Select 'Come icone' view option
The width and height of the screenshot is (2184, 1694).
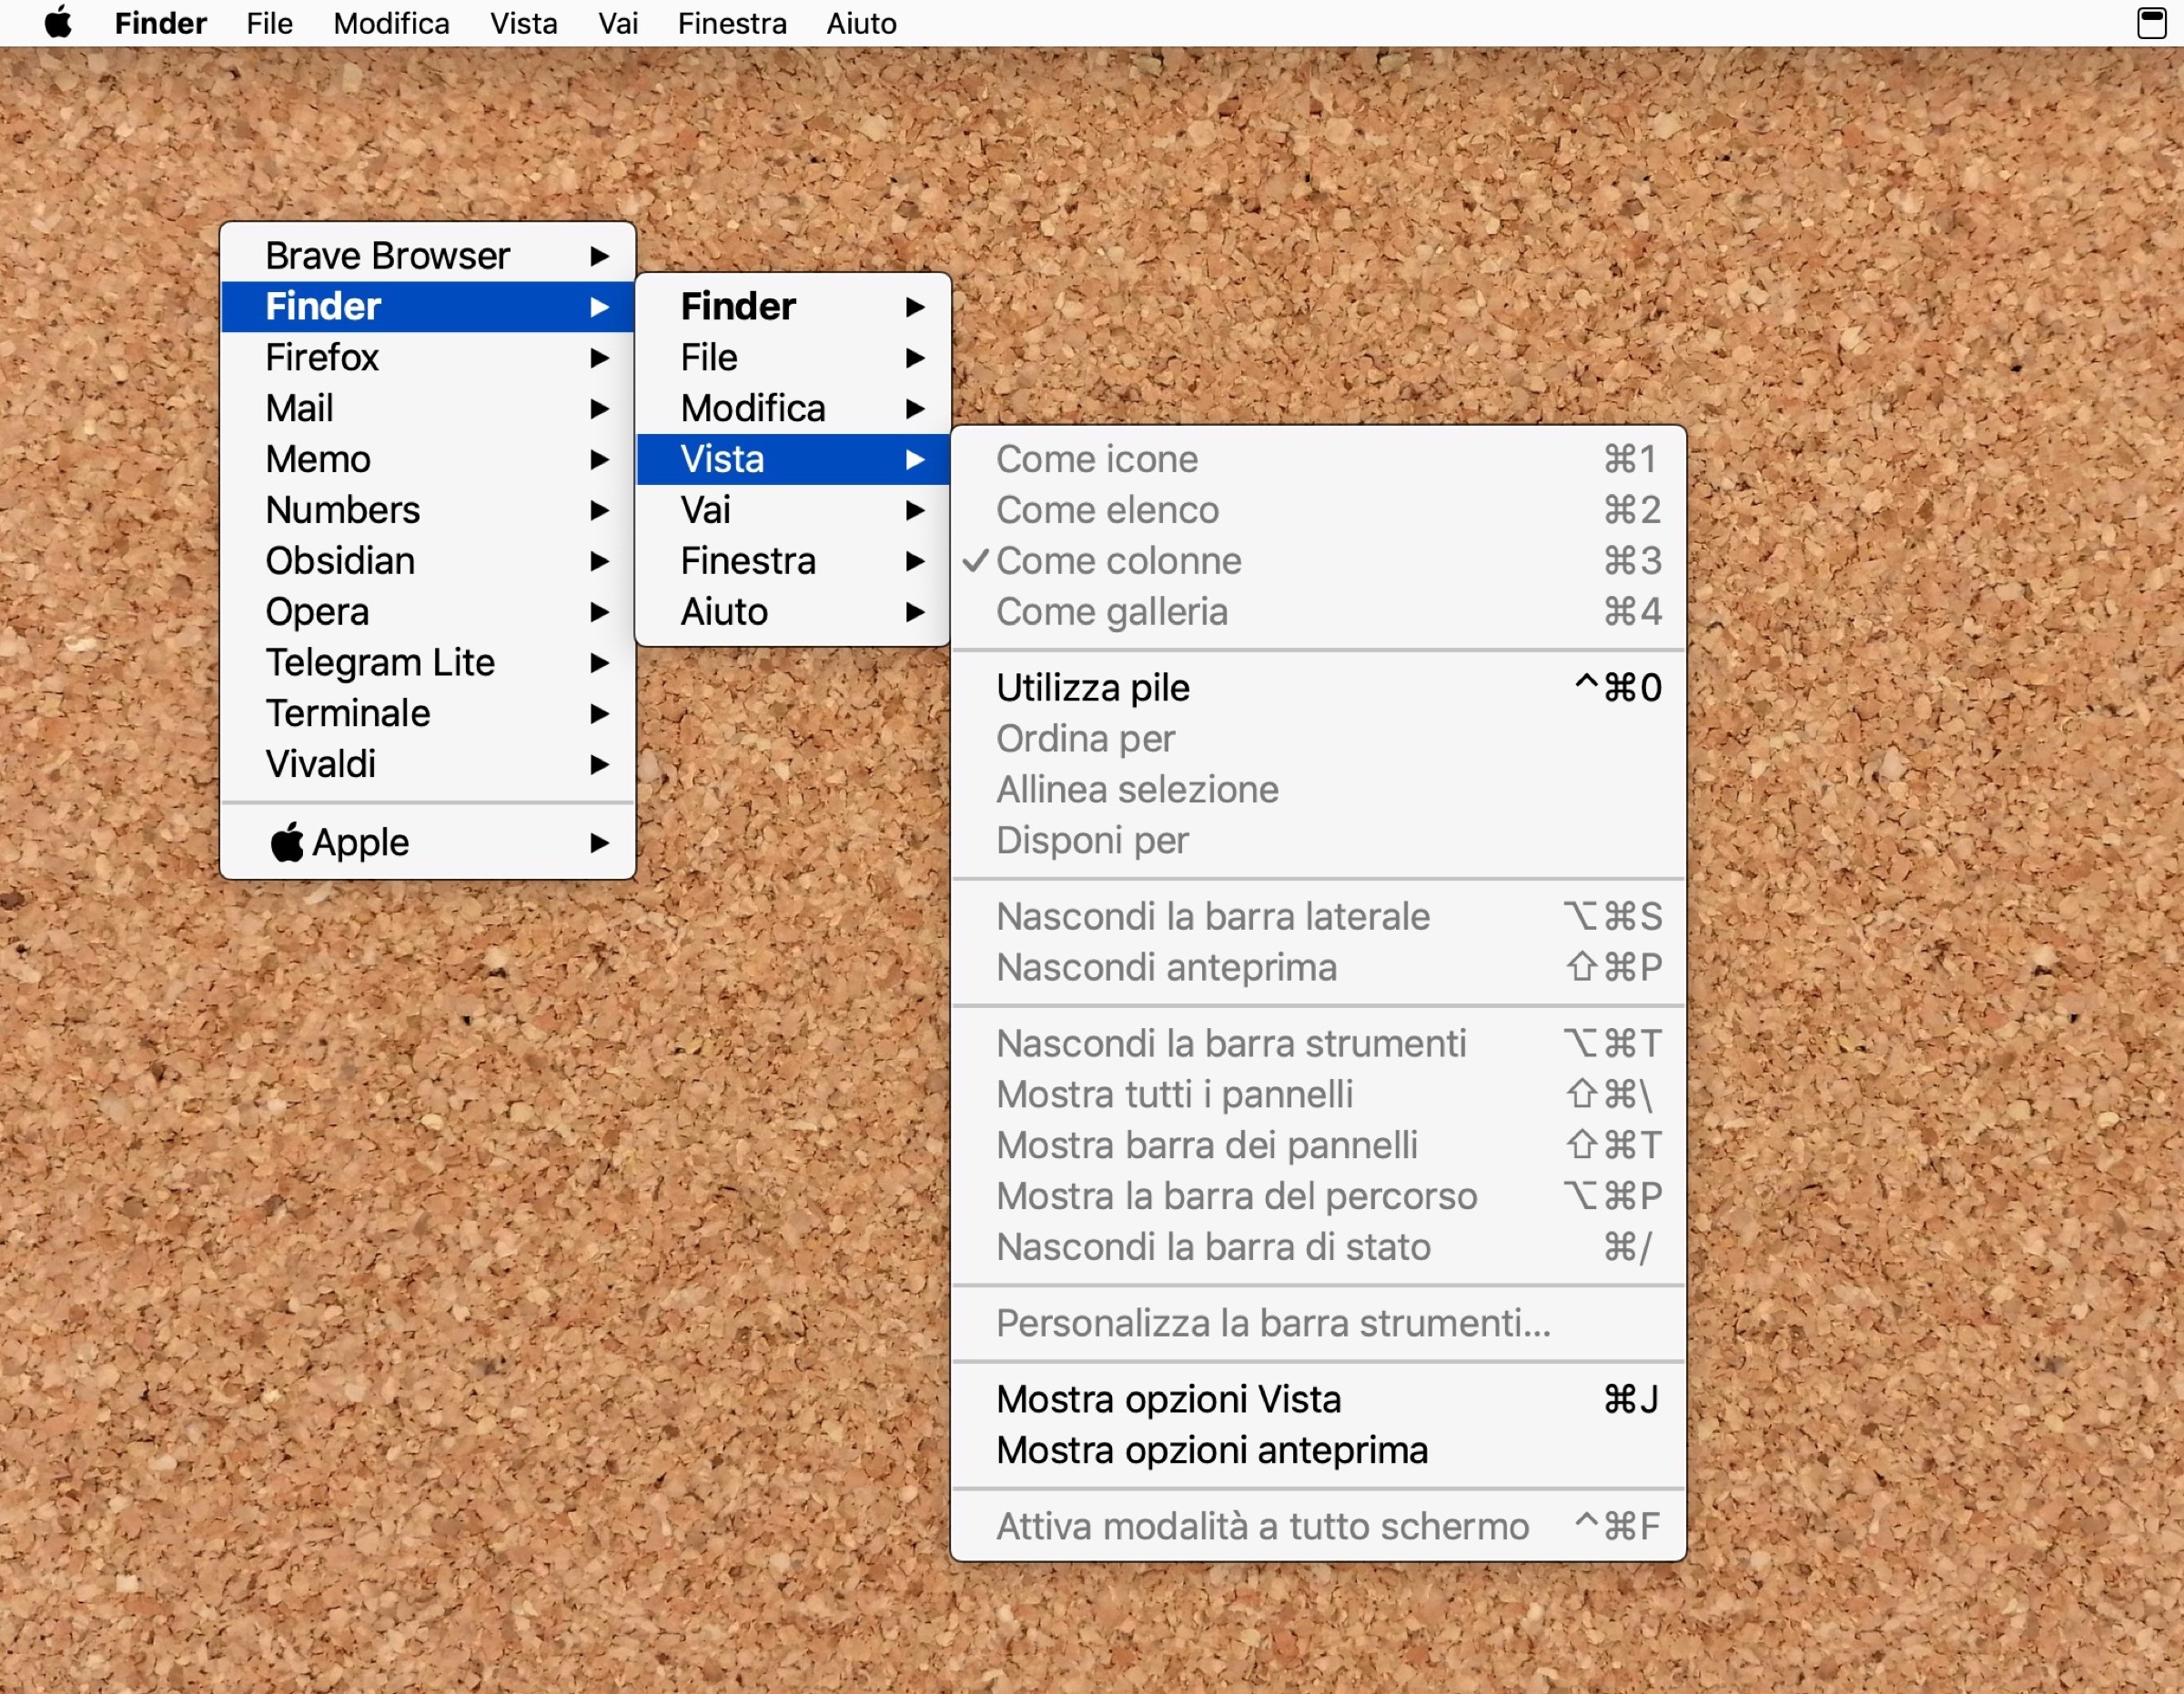coord(1096,458)
